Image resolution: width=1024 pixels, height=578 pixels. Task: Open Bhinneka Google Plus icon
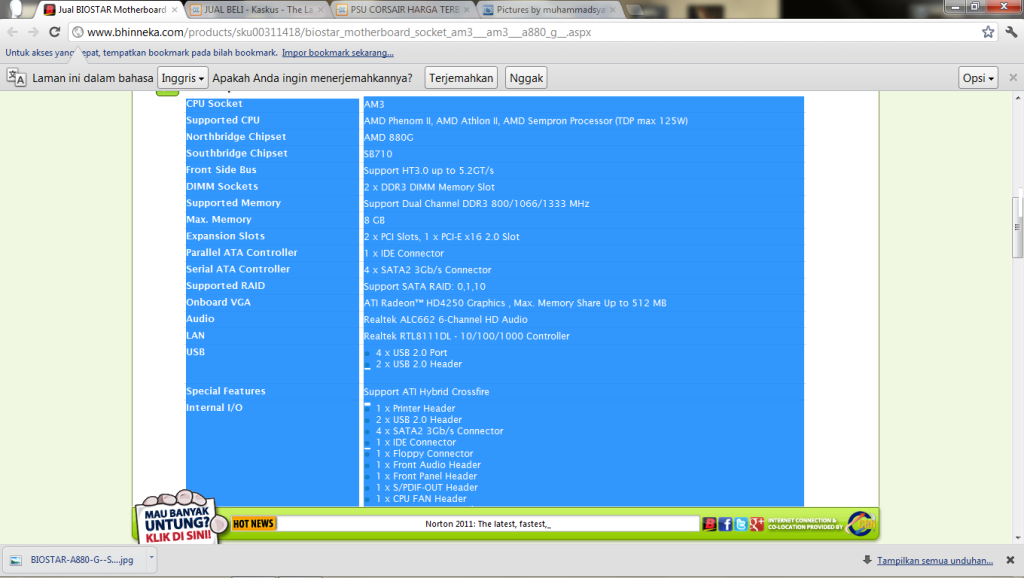(756, 524)
